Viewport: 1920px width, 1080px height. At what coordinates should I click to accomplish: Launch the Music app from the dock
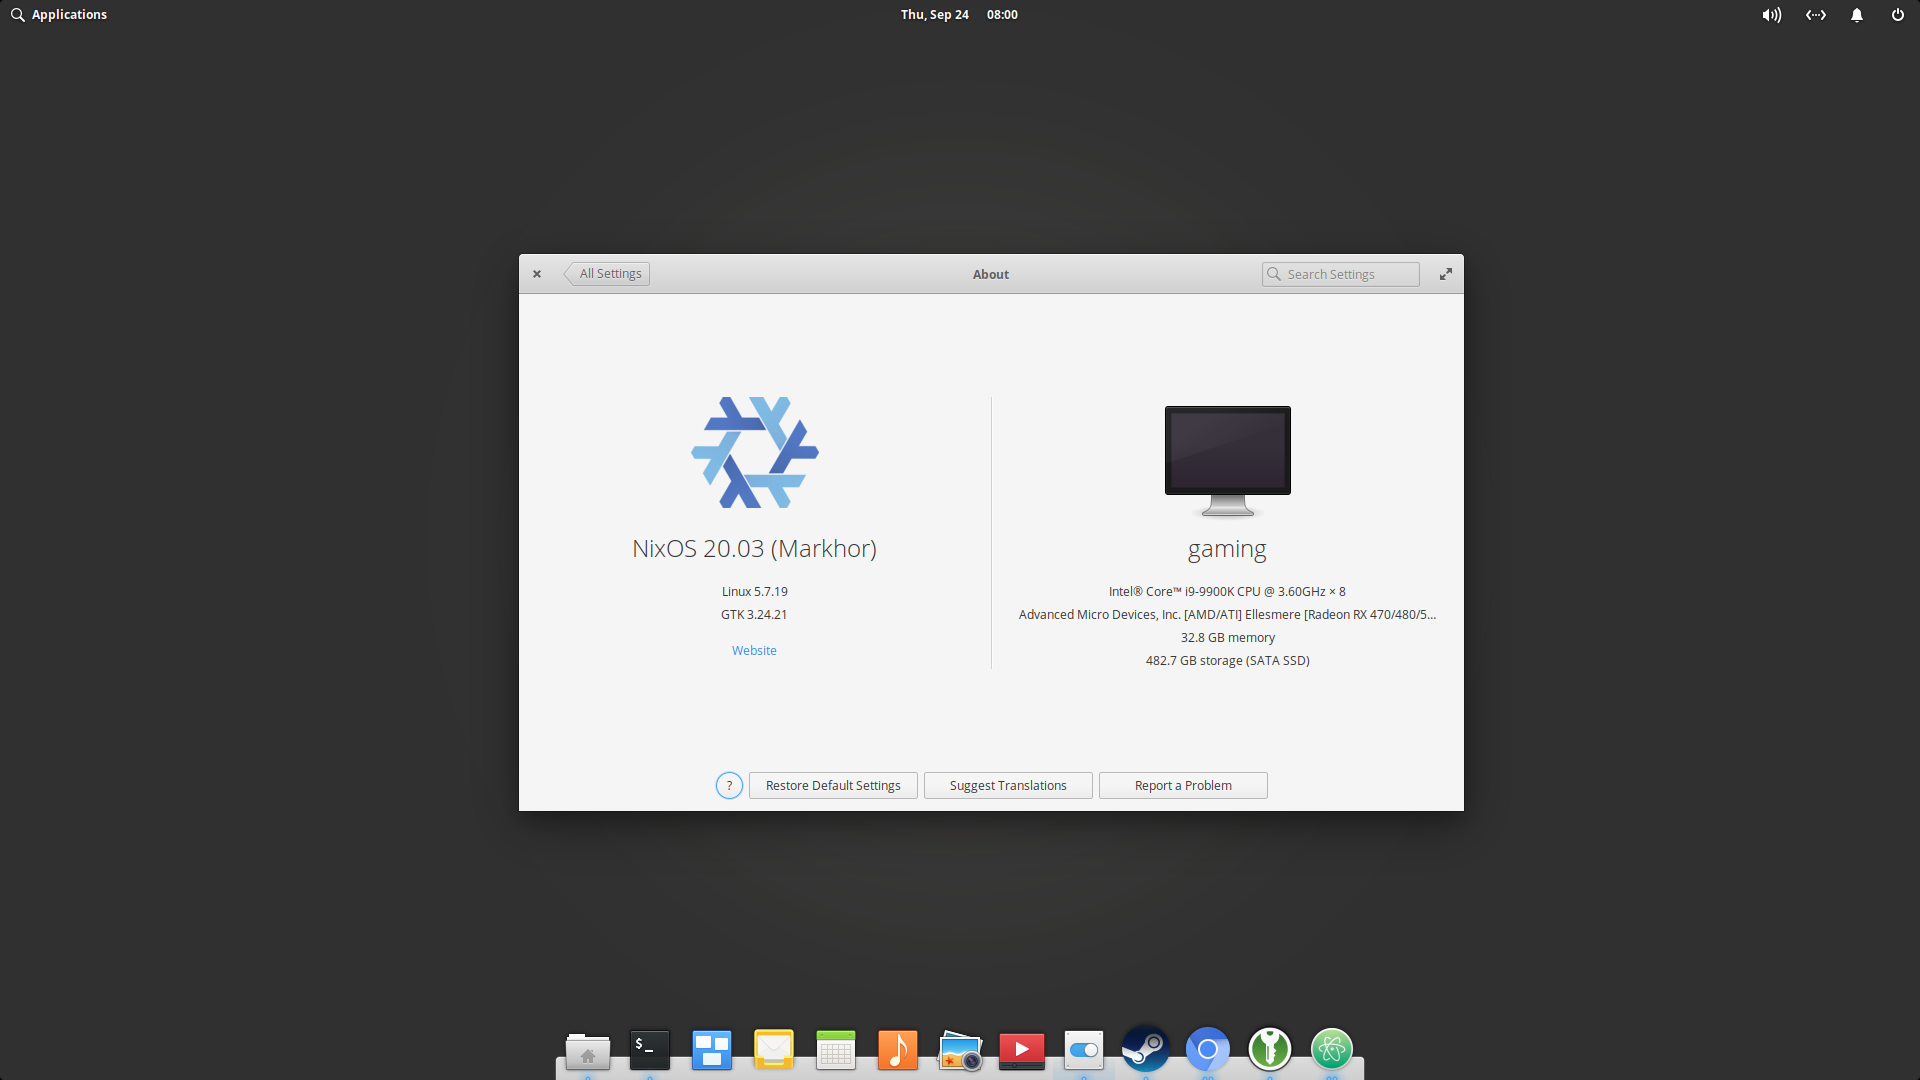point(898,1050)
